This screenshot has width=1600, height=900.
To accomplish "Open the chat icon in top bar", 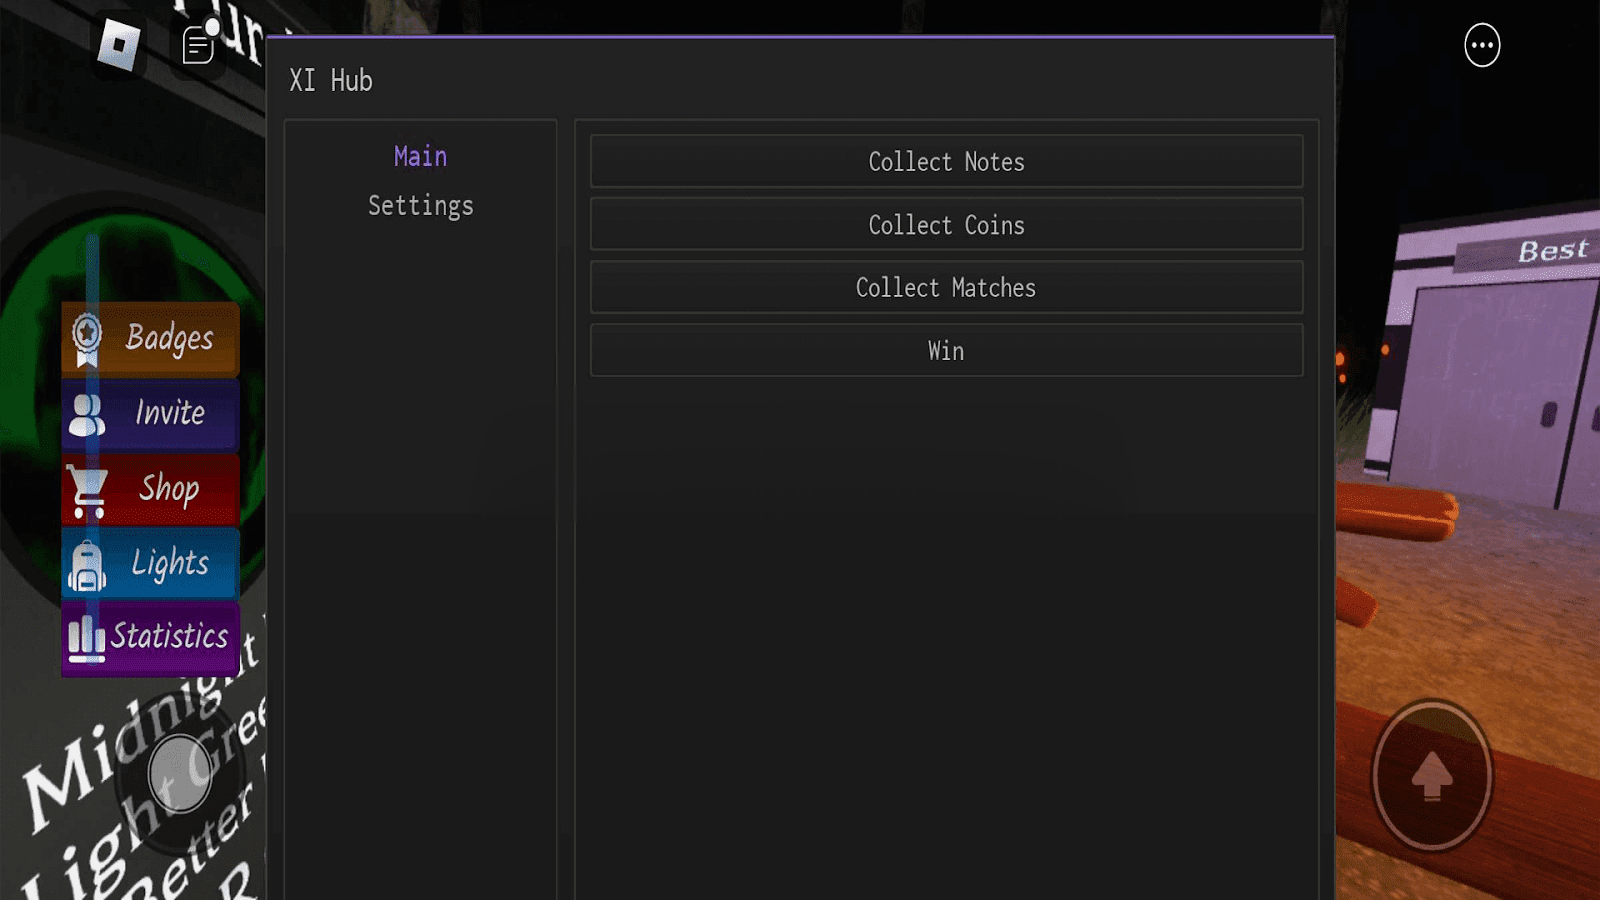I will (x=198, y=46).
